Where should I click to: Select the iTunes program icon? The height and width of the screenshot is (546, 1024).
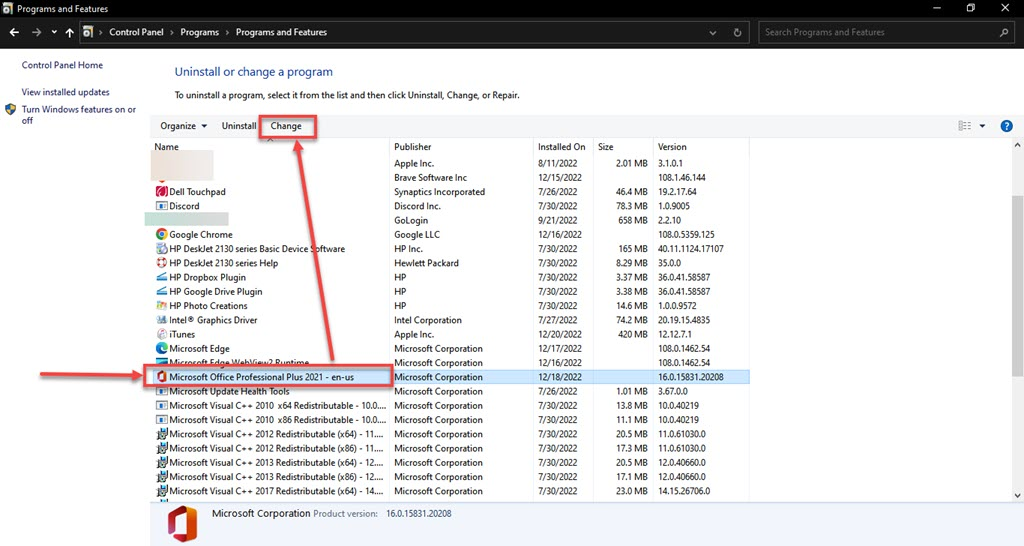[x=161, y=334]
